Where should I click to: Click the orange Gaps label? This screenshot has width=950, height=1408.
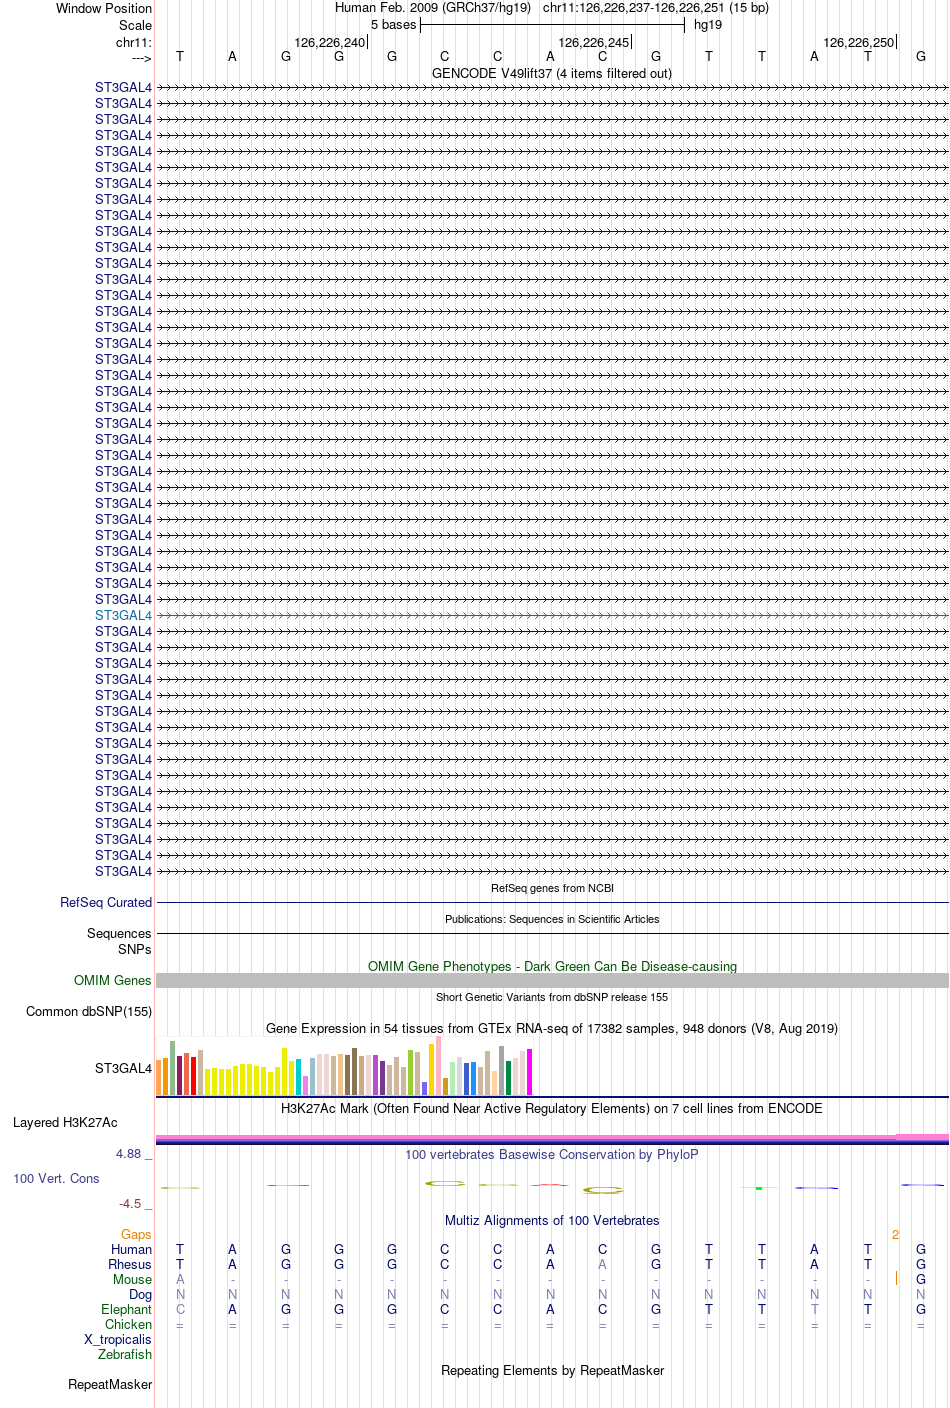[x=137, y=1234]
